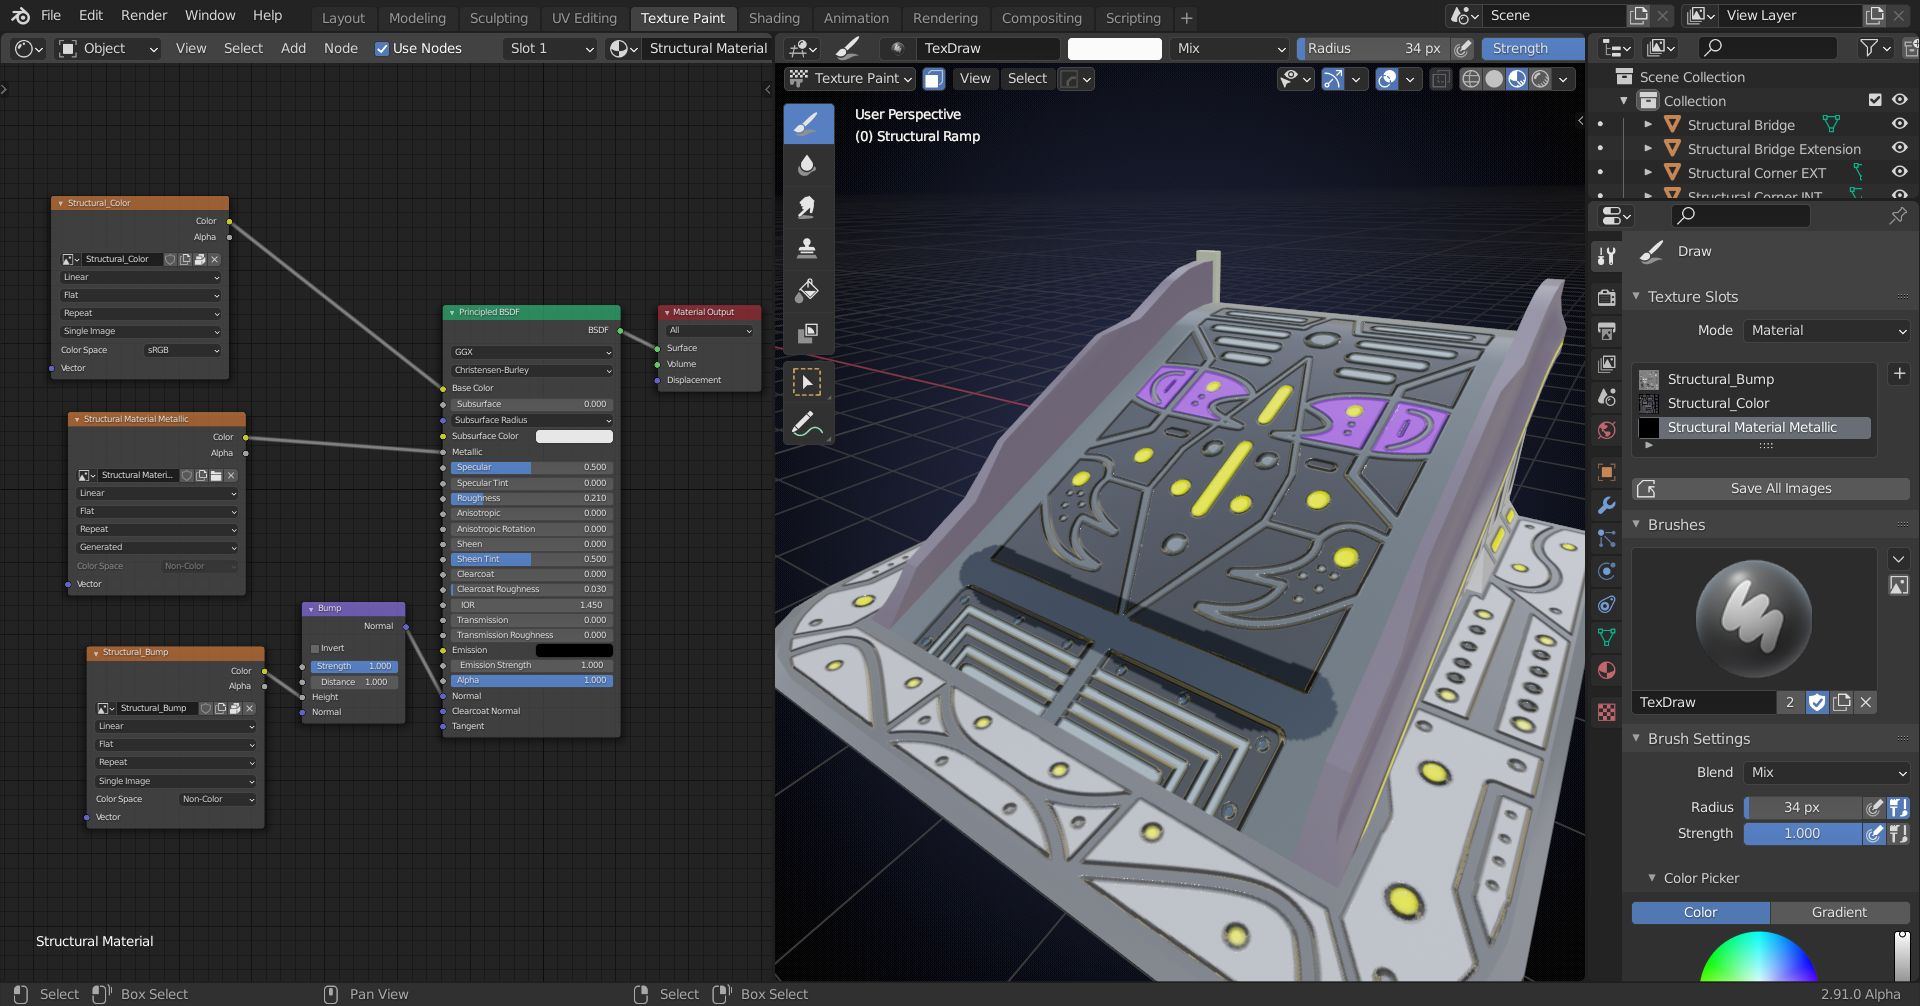Select the Annotate tool
The width and height of the screenshot is (1920, 1006).
(x=808, y=424)
